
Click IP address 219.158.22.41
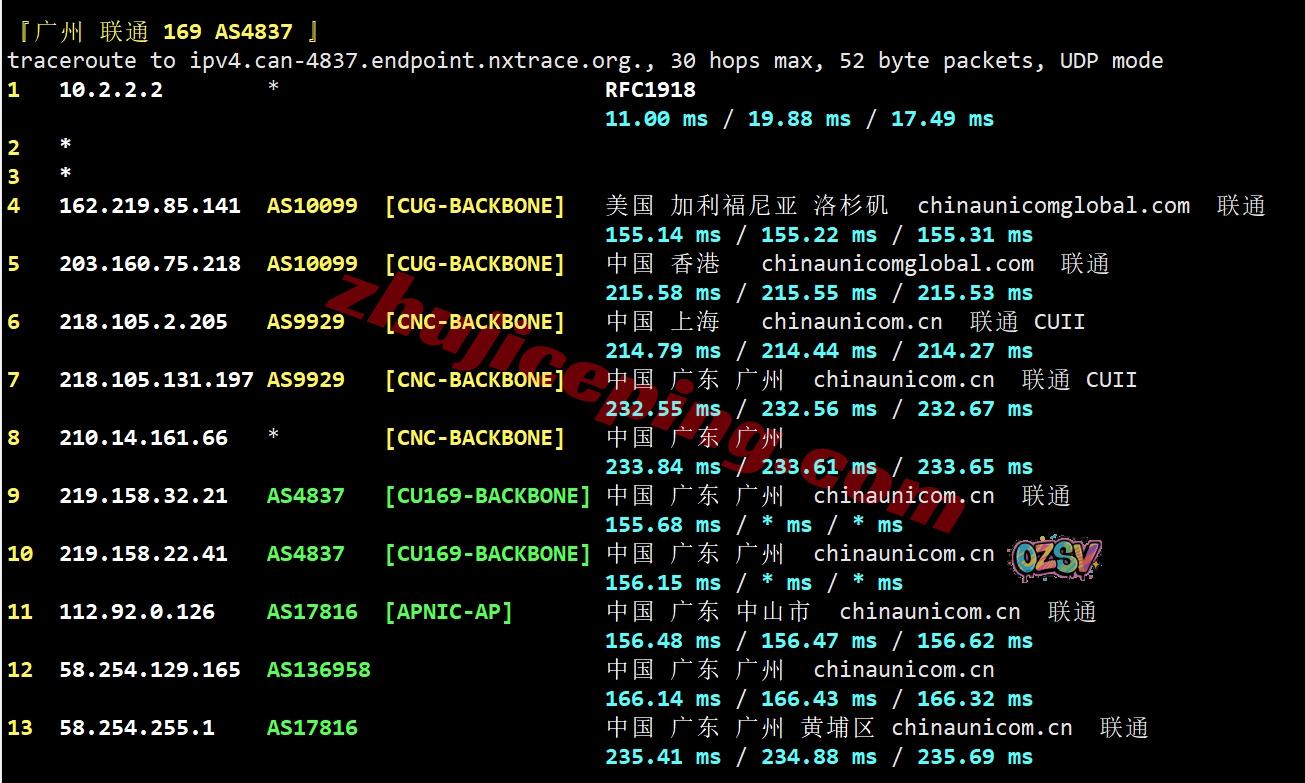tap(143, 554)
